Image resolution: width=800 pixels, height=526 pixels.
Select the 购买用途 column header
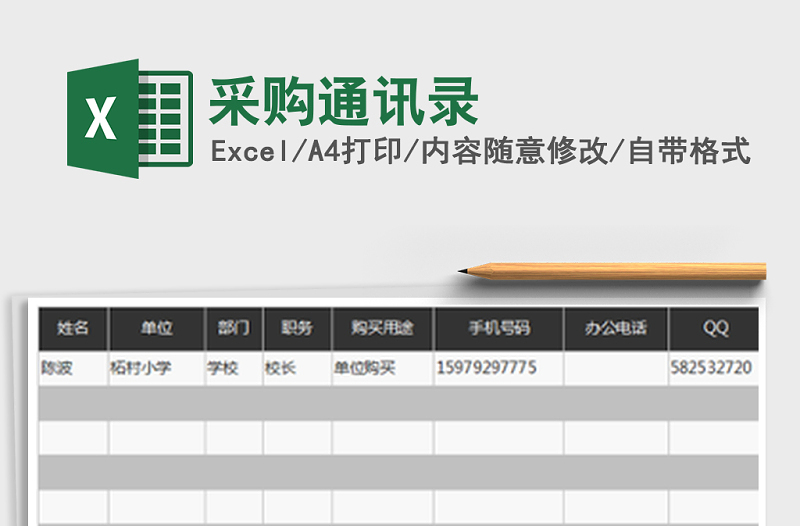382,328
